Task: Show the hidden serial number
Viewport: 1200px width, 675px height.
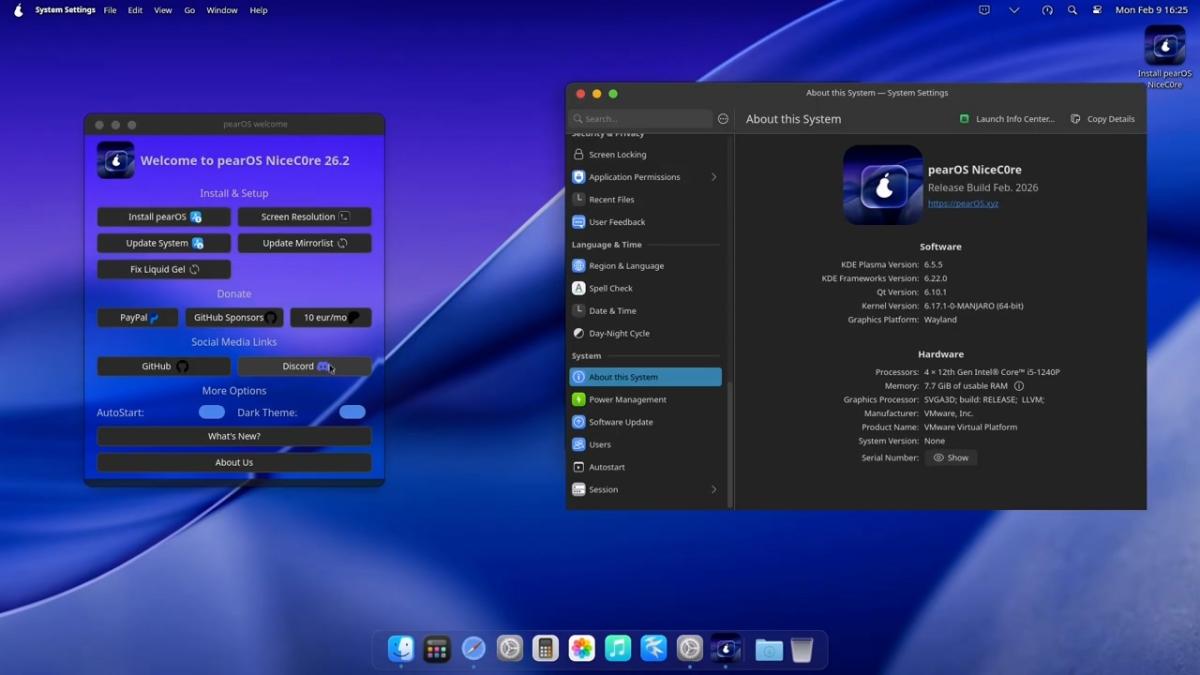Action: 951,458
